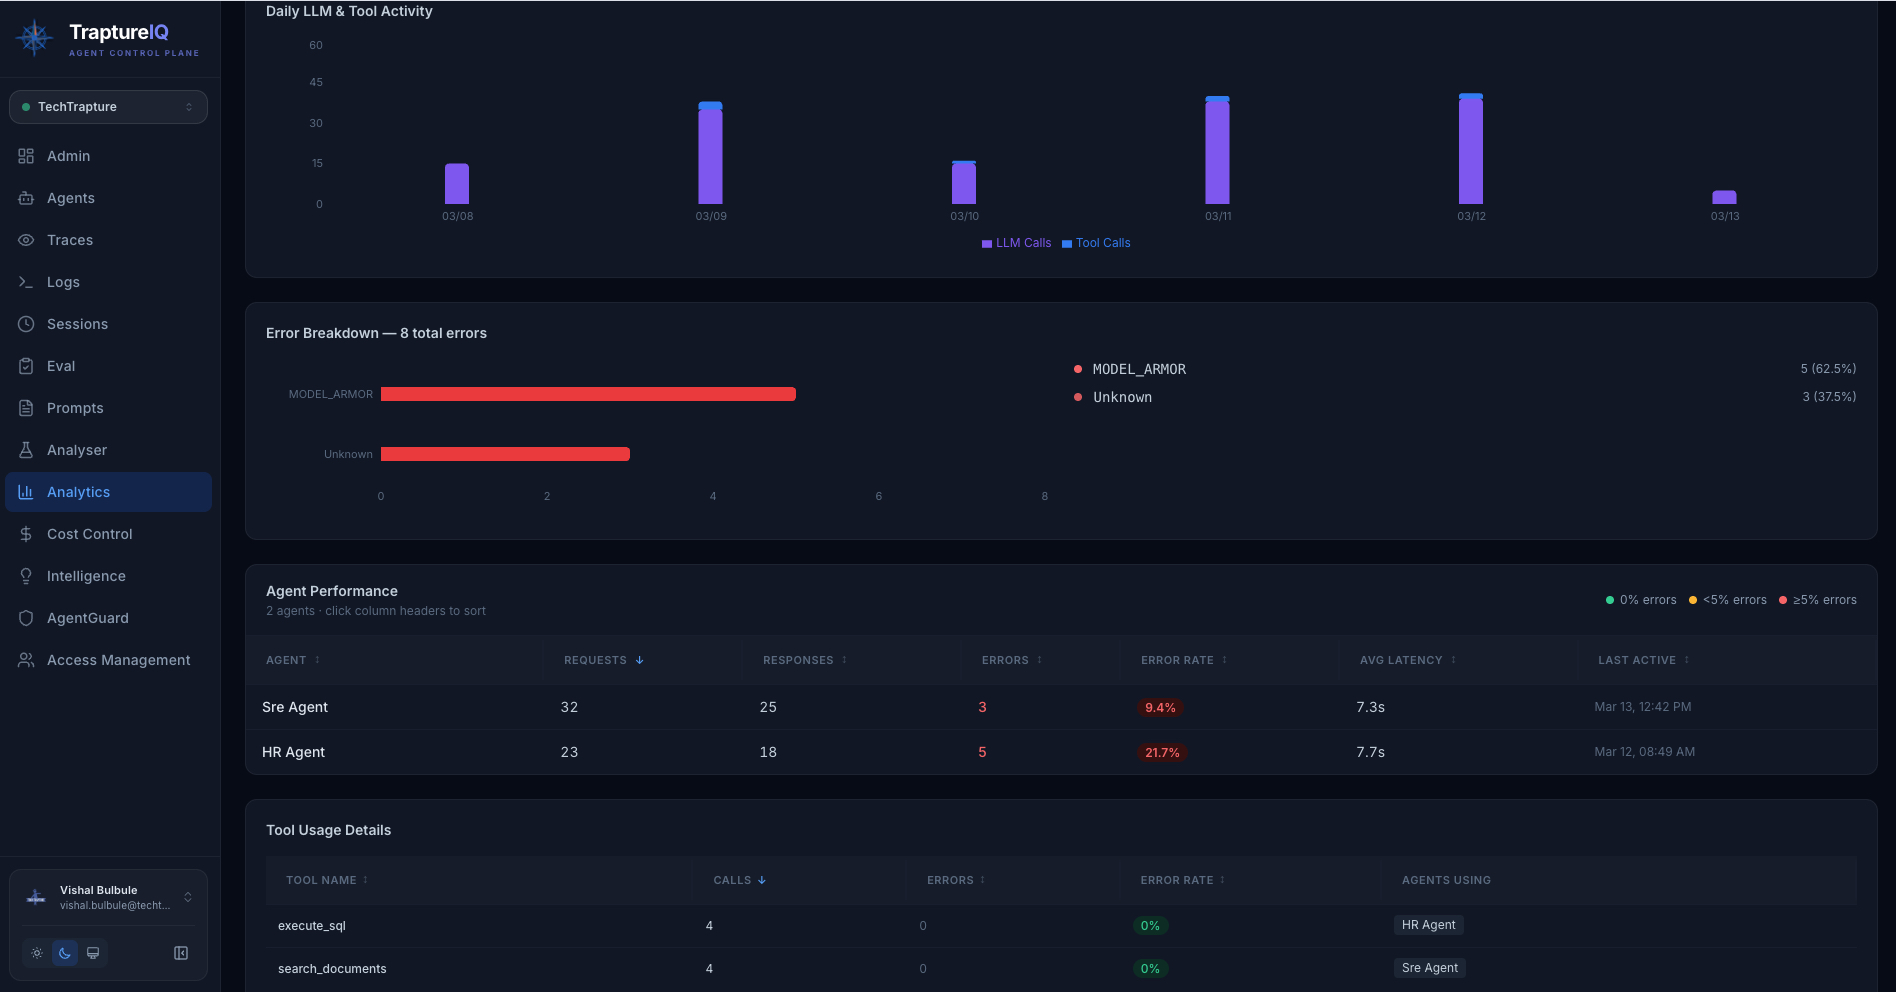Image resolution: width=1896 pixels, height=992 pixels.
Task: Select the Prompts document icon
Action: point(26,408)
